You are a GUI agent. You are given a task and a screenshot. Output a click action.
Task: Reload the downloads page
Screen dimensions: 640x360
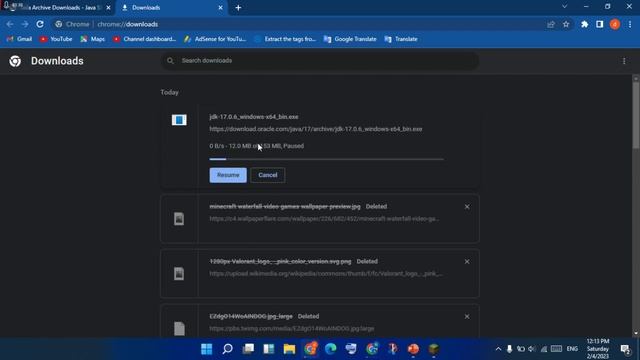coord(40,24)
